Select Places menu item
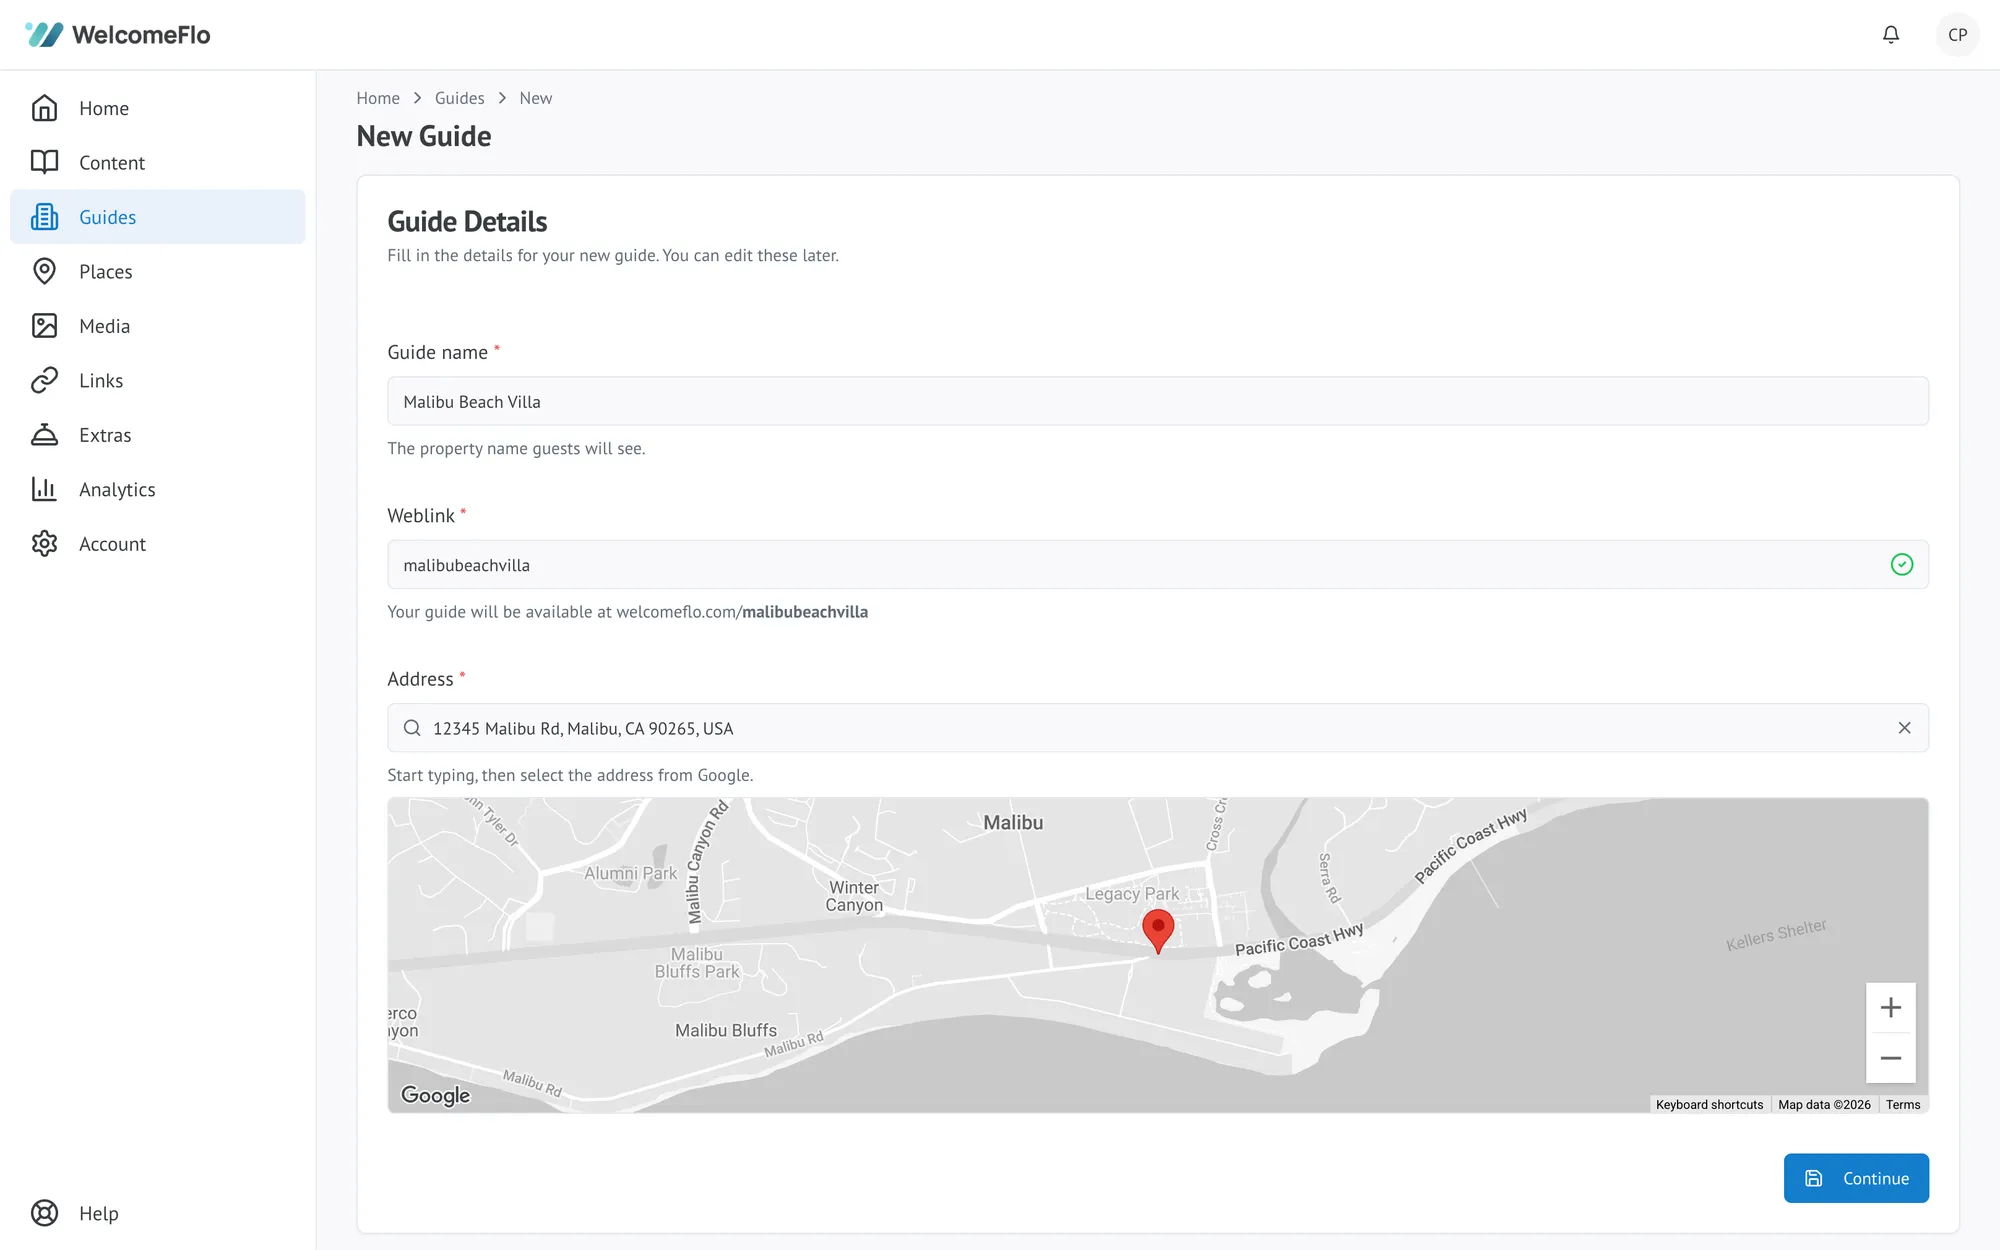The height and width of the screenshot is (1250, 2000). [158, 271]
